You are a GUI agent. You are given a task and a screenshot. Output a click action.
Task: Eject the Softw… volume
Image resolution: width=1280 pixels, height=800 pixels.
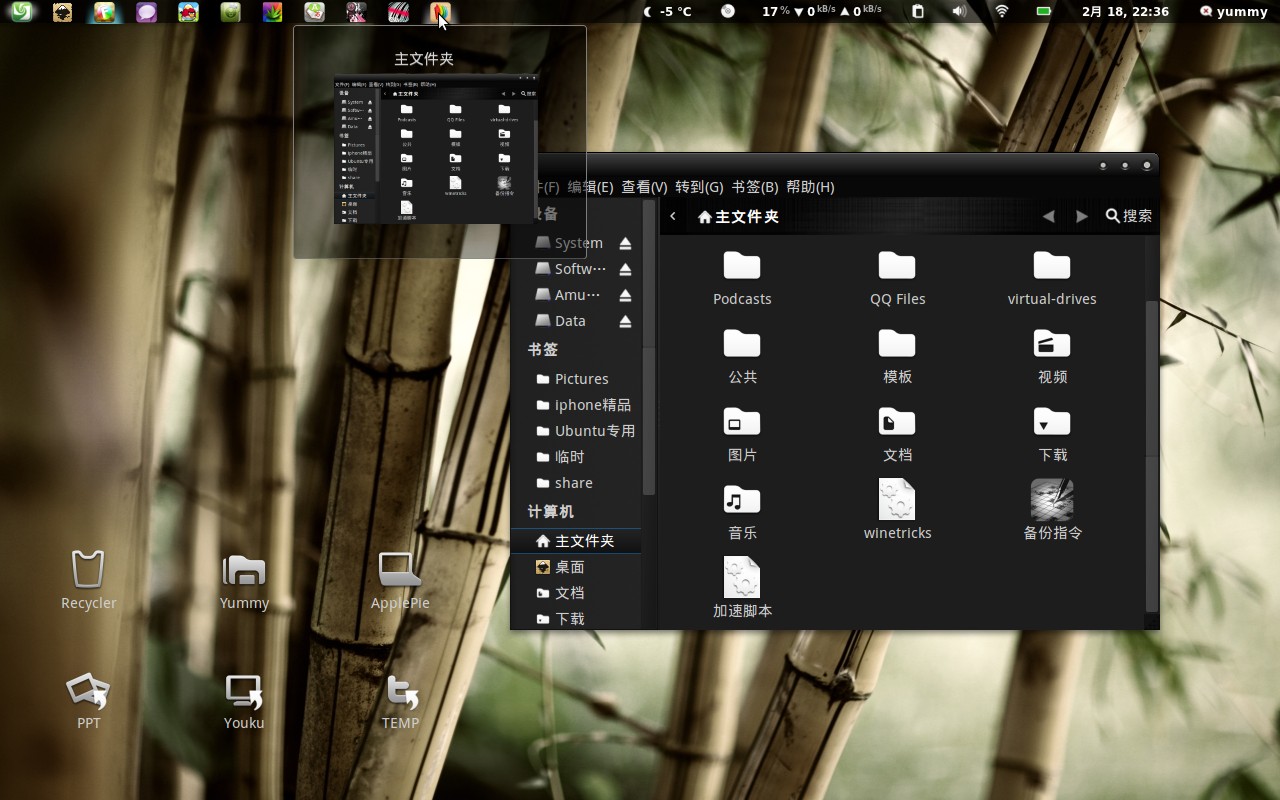tap(625, 269)
